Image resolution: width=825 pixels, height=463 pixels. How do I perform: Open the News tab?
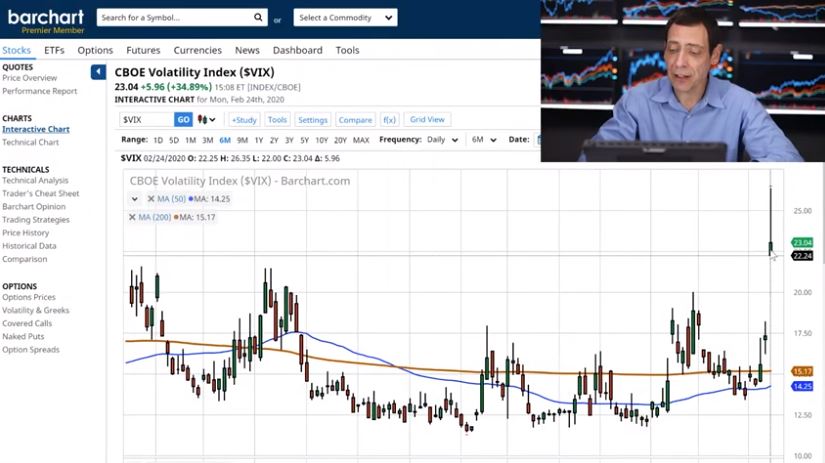247,50
